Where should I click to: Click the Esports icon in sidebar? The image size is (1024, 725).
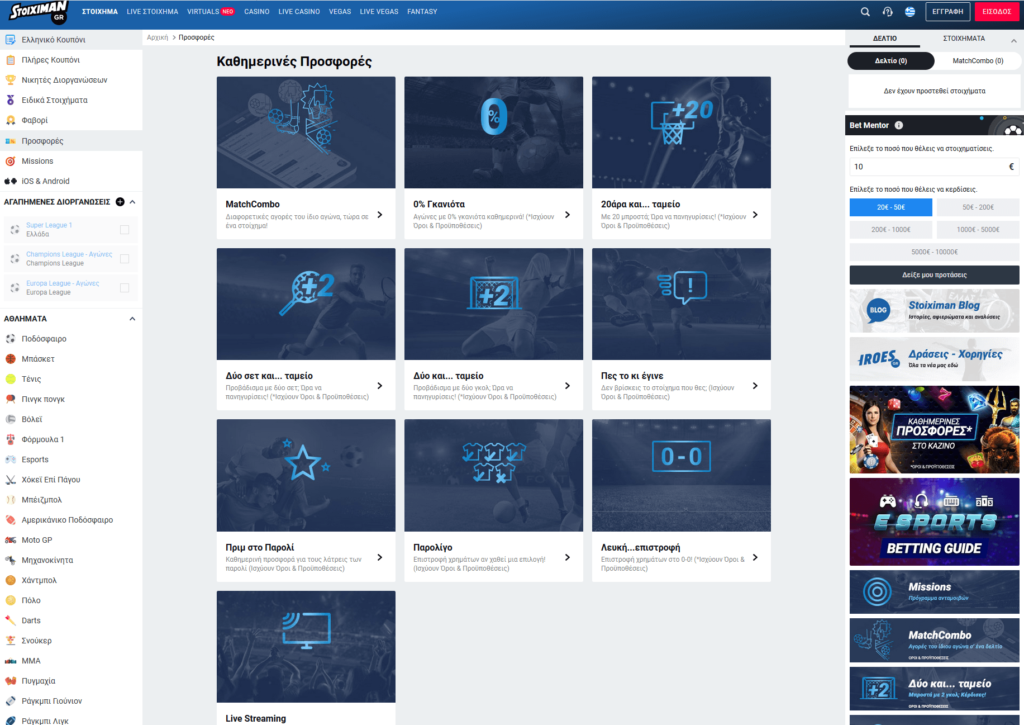pos(10,460)
